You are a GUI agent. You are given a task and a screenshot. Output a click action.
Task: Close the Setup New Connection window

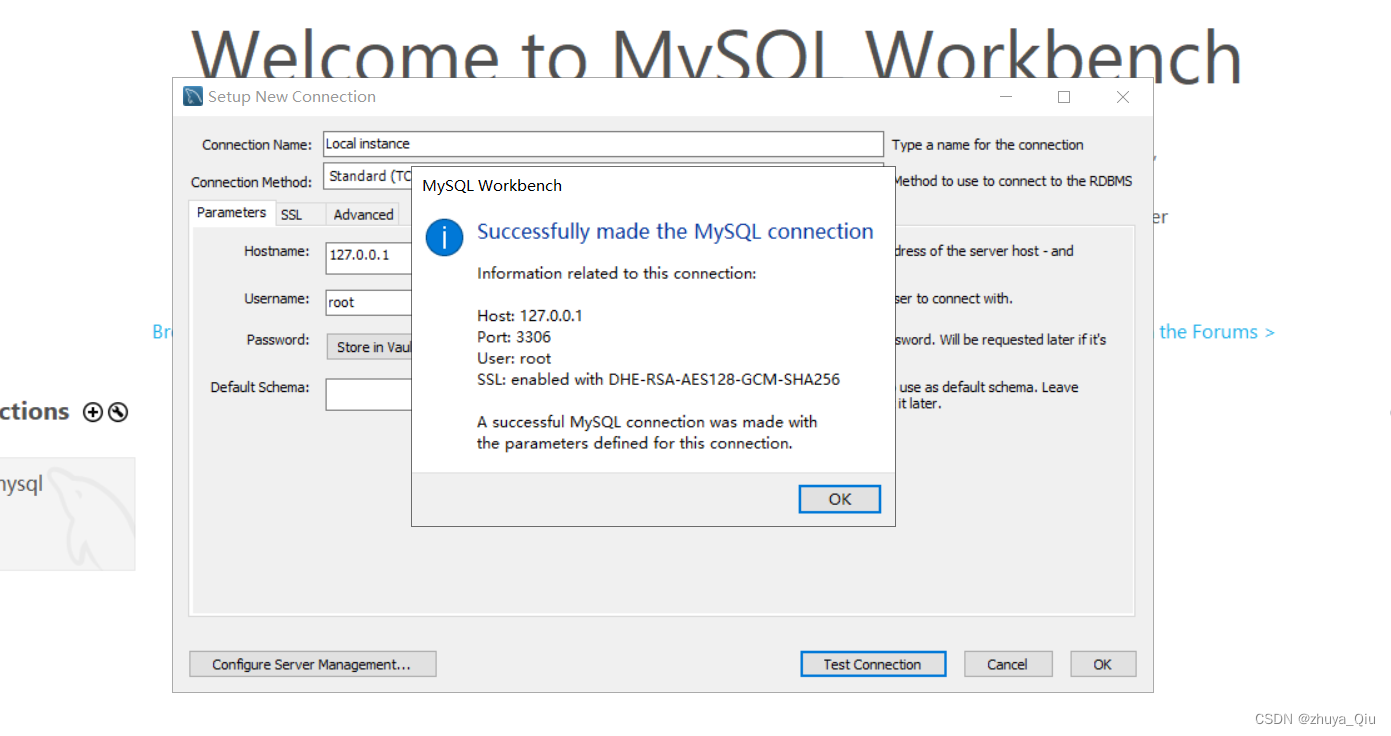click(1123, 97)
